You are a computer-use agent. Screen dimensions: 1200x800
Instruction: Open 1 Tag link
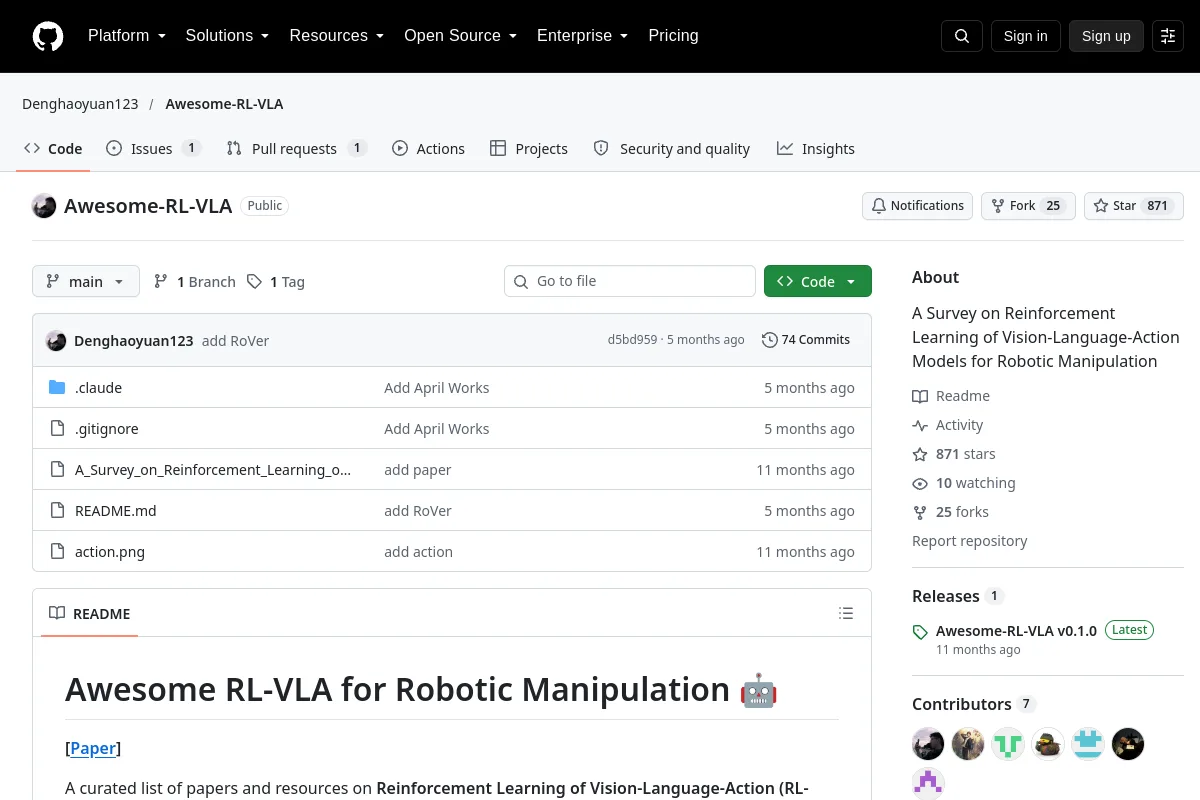click(x=275, y=282)
